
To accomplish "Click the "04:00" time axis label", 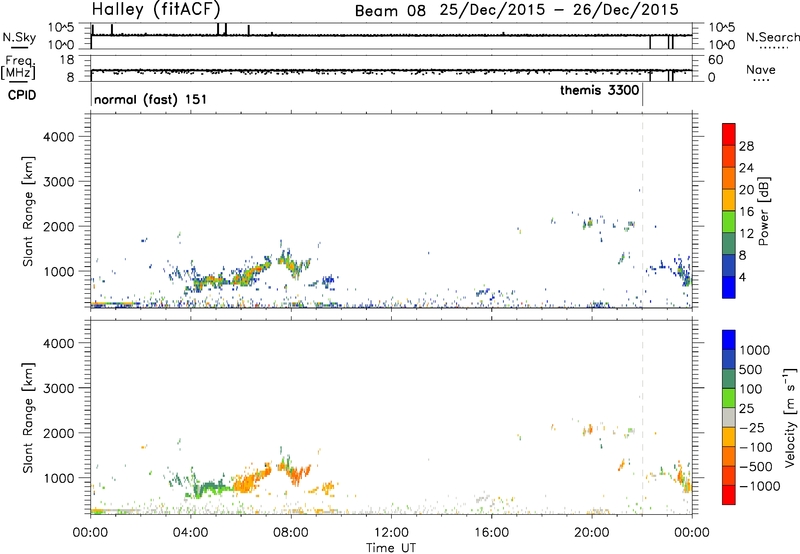I will (191, 533).
